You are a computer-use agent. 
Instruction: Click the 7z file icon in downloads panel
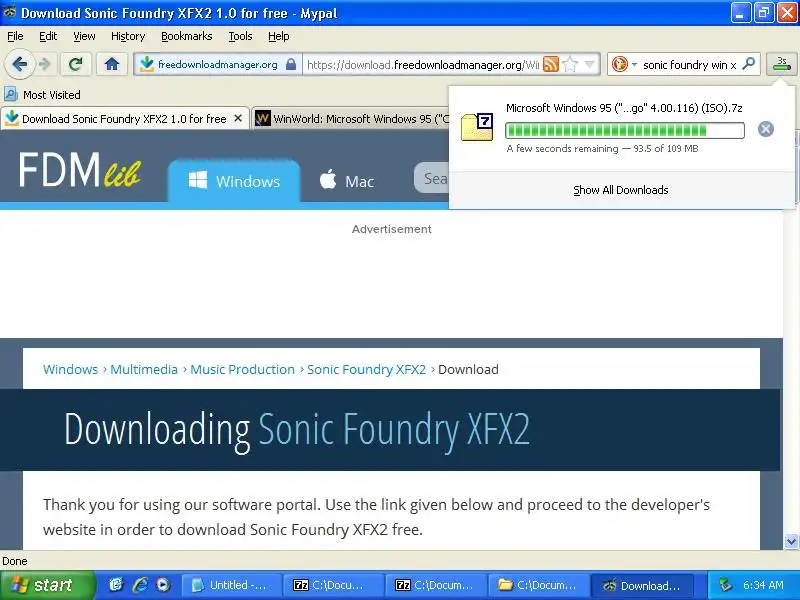477,127
